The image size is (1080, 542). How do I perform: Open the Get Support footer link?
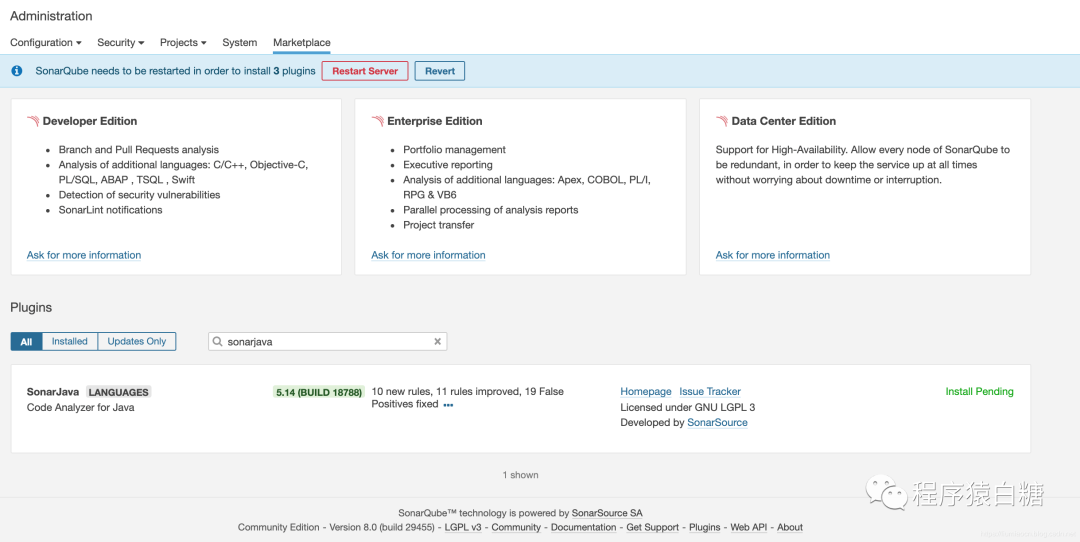point(652,527)
